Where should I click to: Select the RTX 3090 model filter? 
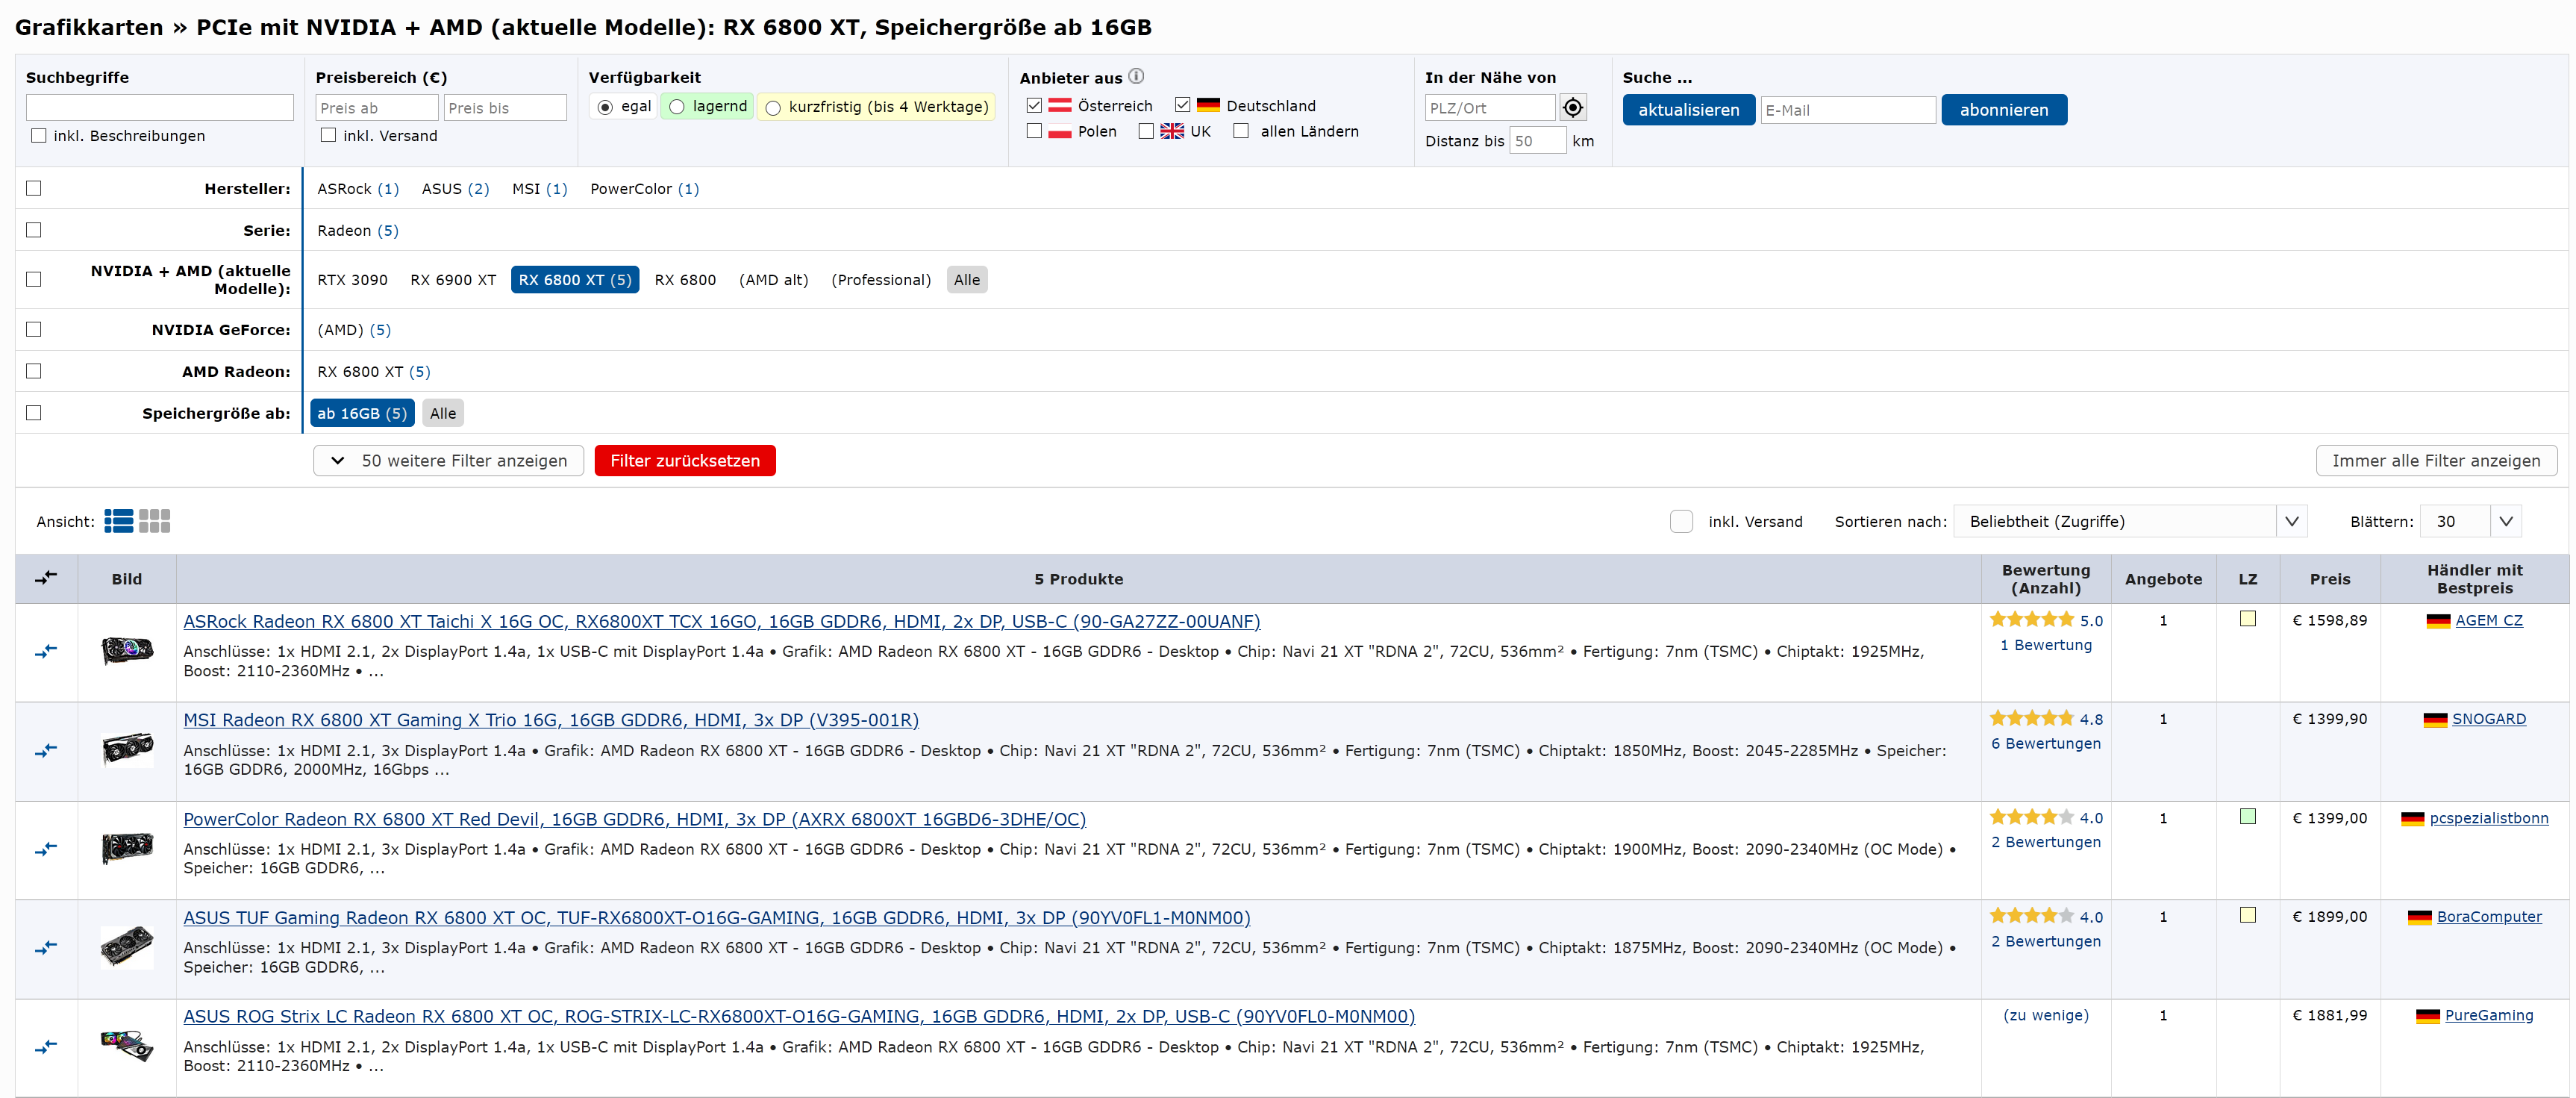click(x=352, y=280)
